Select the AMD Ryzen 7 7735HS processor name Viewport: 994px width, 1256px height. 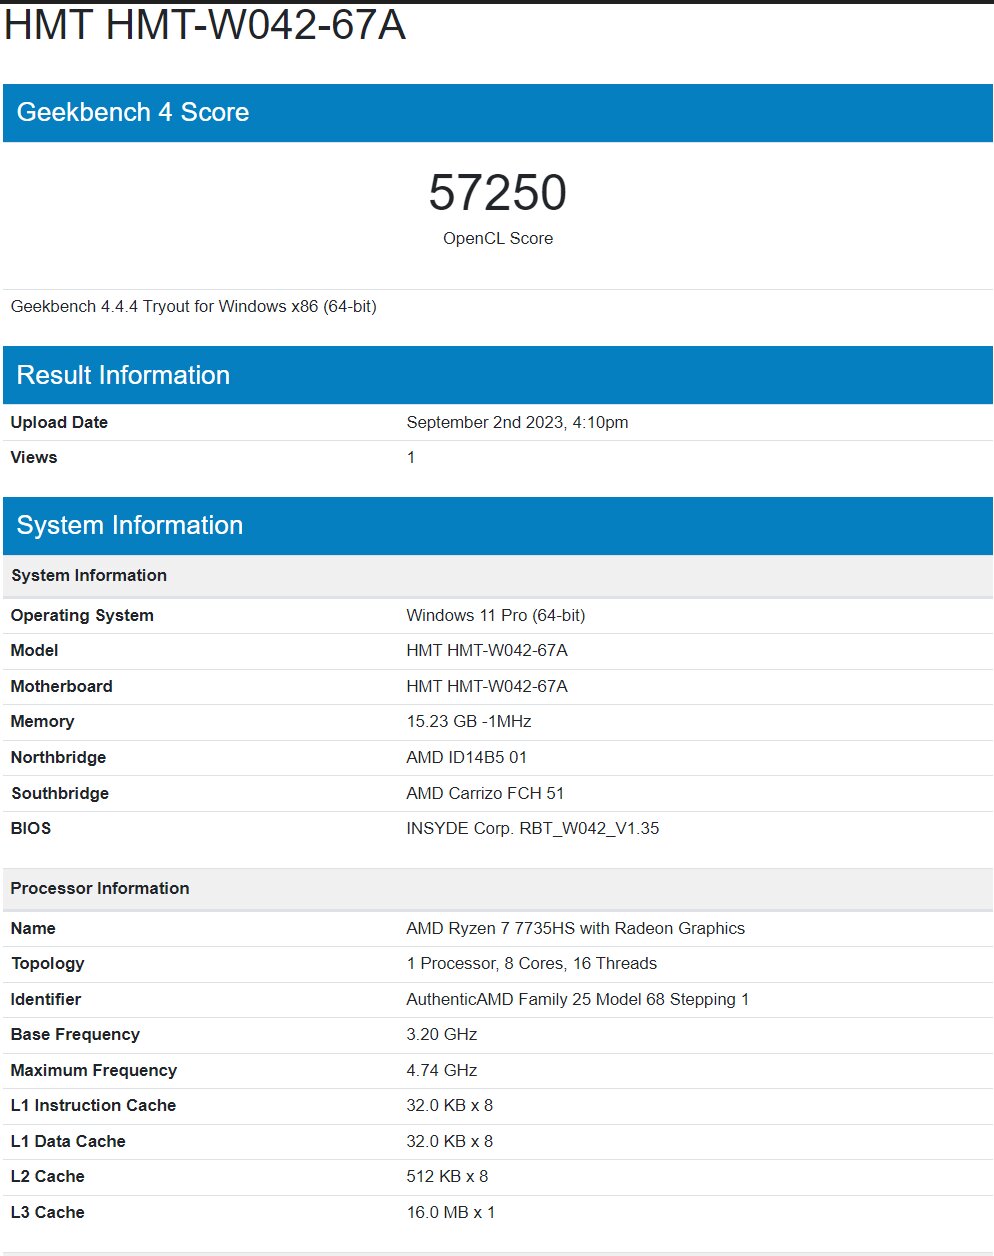point(576,928)
